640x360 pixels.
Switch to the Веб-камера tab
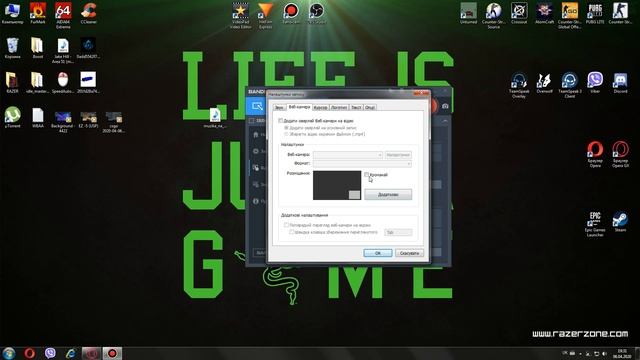tap(299, 107)
